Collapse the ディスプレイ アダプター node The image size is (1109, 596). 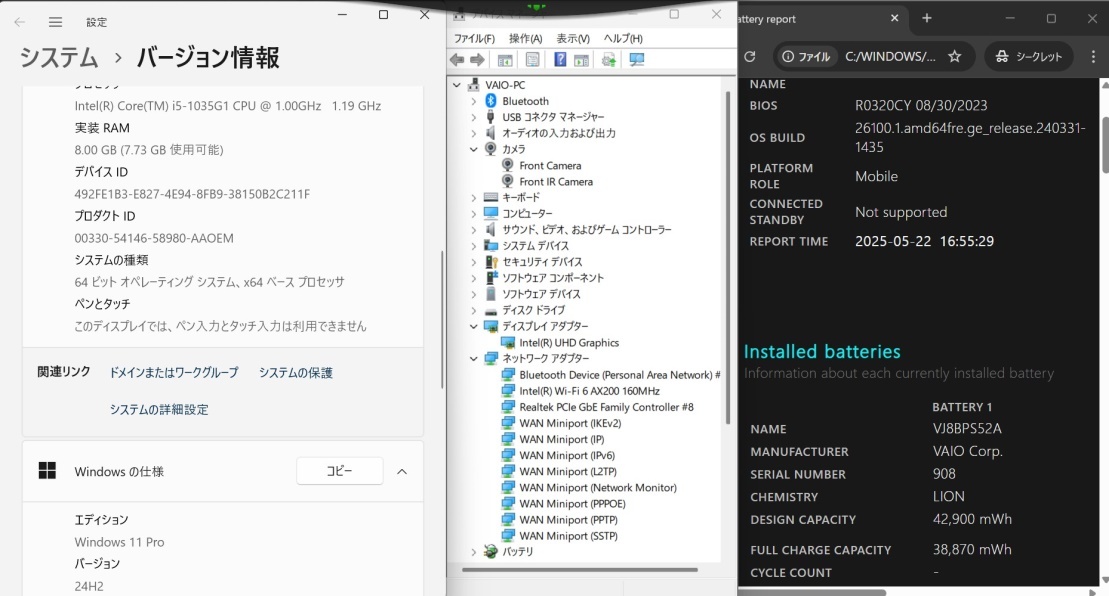[474, 327]
